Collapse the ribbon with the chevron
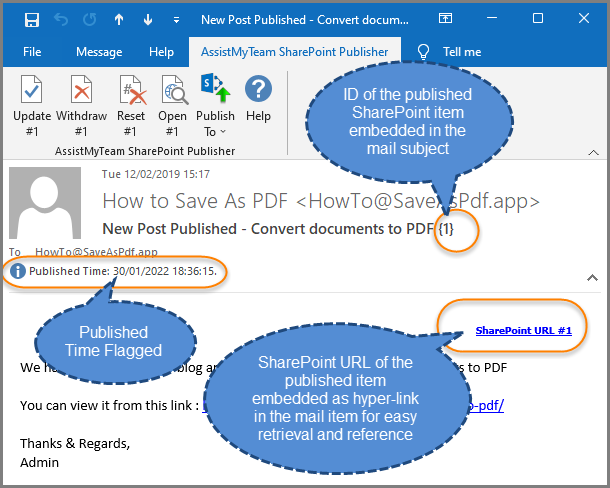 (x=594, y=151)
